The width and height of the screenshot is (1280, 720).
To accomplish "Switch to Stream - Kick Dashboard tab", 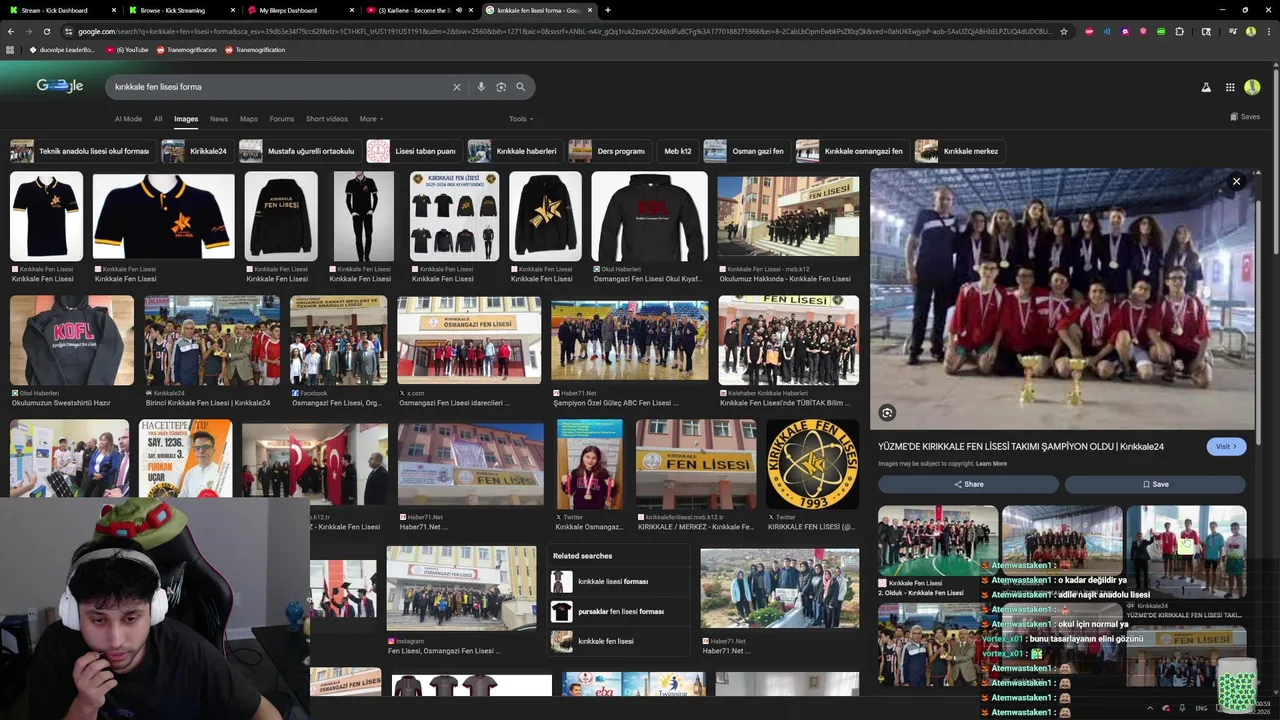I will 60,10.
